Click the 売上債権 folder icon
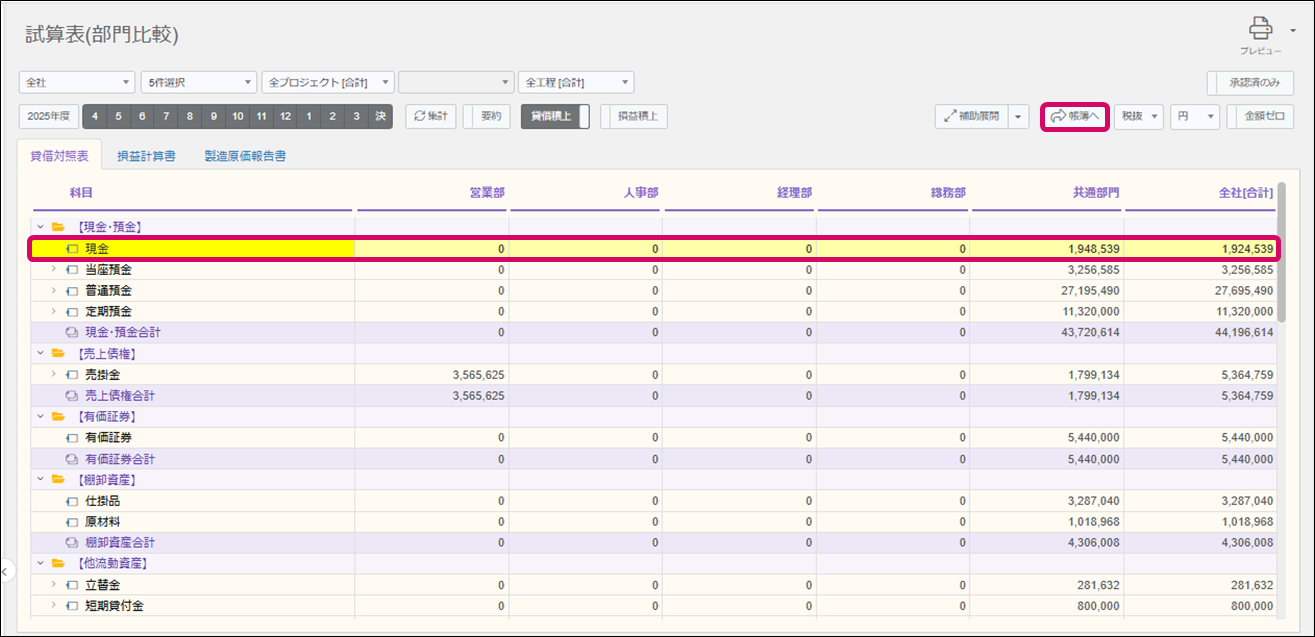 (58, 354)
